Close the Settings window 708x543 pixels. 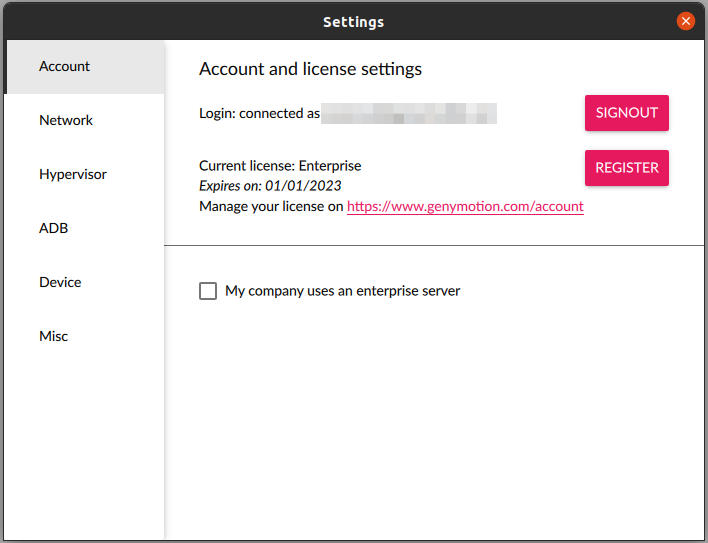pos(685,21)
